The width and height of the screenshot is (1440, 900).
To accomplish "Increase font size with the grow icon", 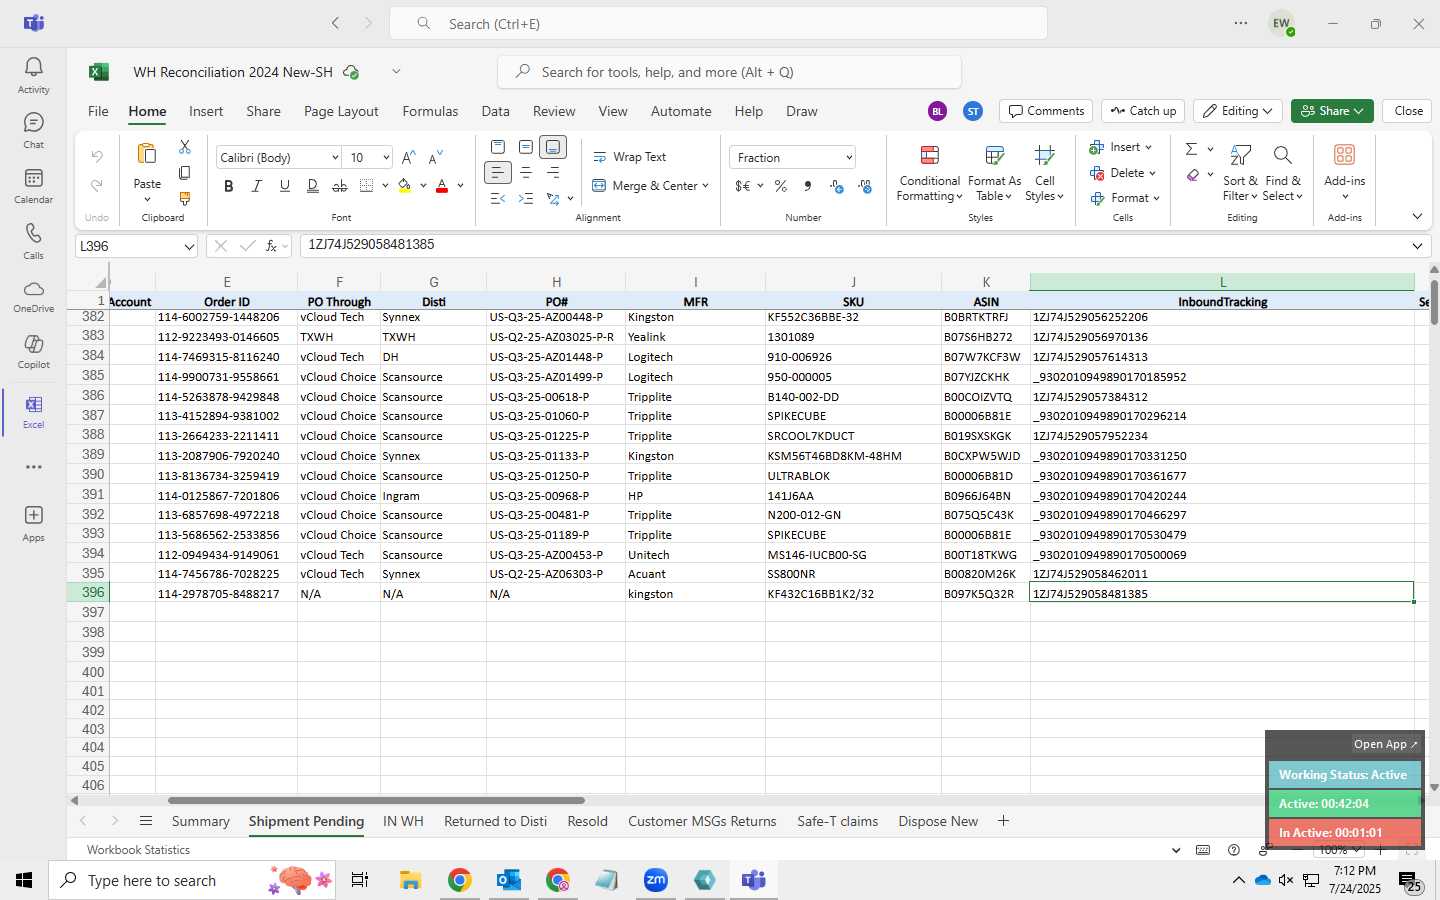I will coord(408,158).
